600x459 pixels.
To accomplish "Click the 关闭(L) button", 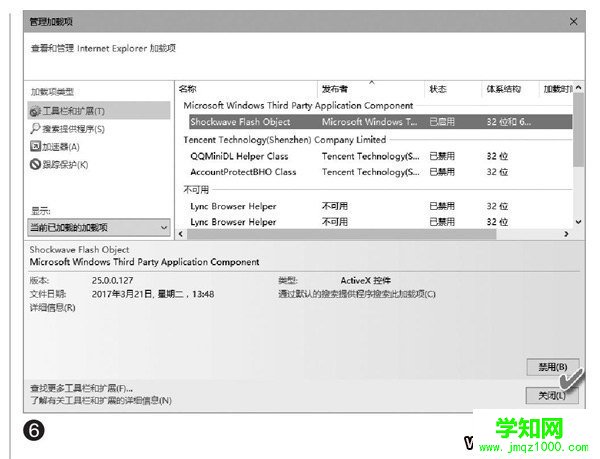I will point(552,396).
